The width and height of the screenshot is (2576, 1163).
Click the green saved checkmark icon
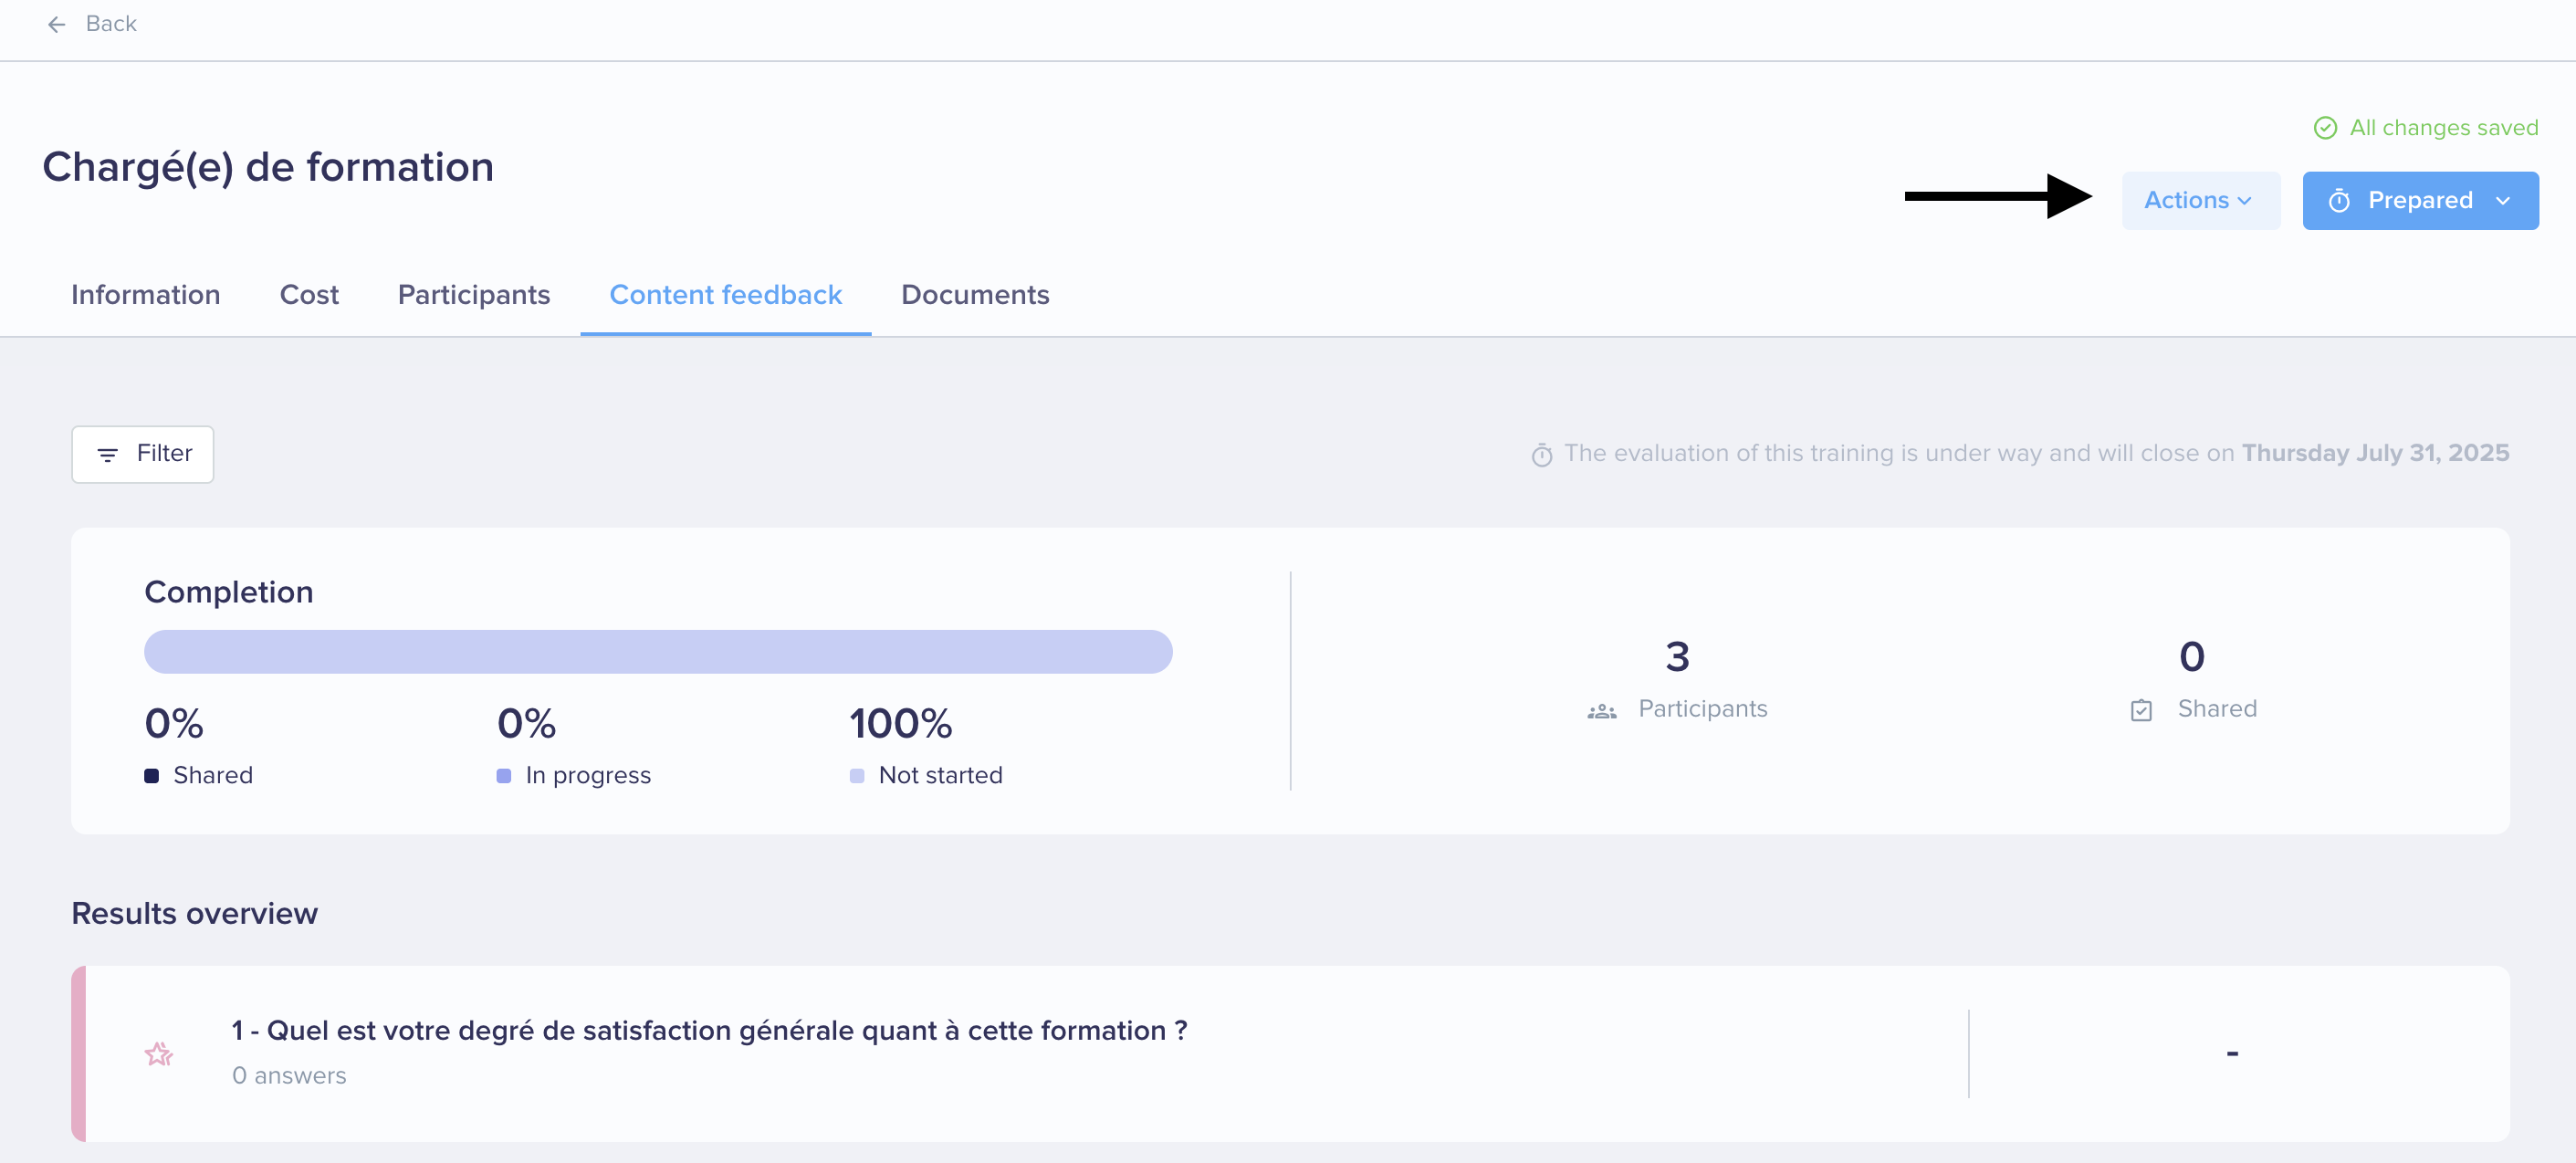coord(2325,128)
